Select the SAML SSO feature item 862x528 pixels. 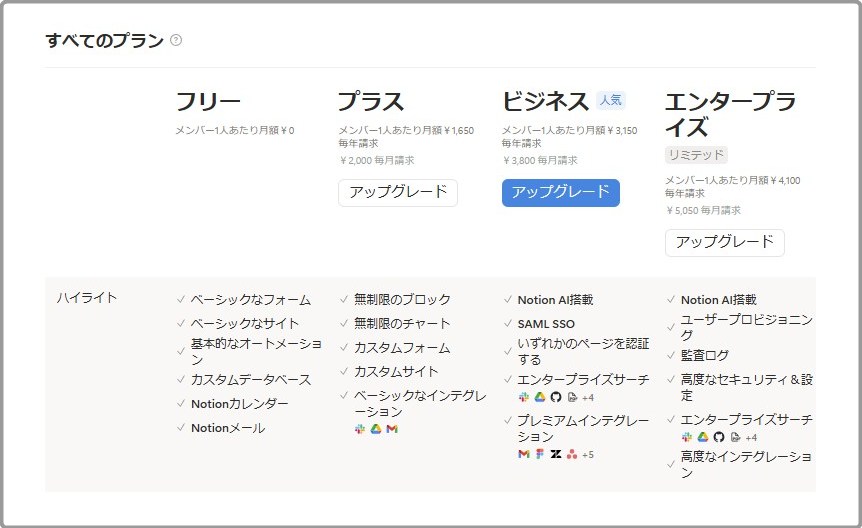pos(545,324)
